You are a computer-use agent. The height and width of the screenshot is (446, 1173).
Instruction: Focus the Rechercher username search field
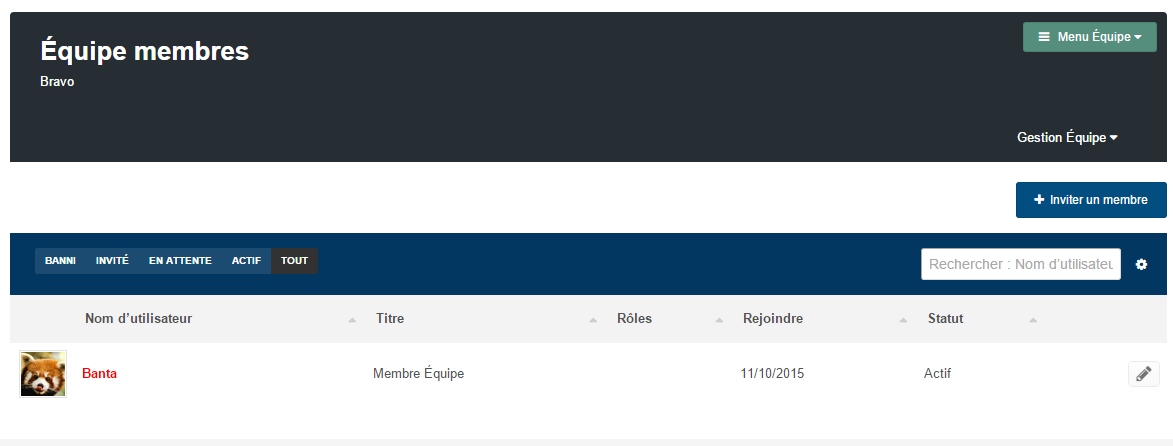pos(1020,264)
